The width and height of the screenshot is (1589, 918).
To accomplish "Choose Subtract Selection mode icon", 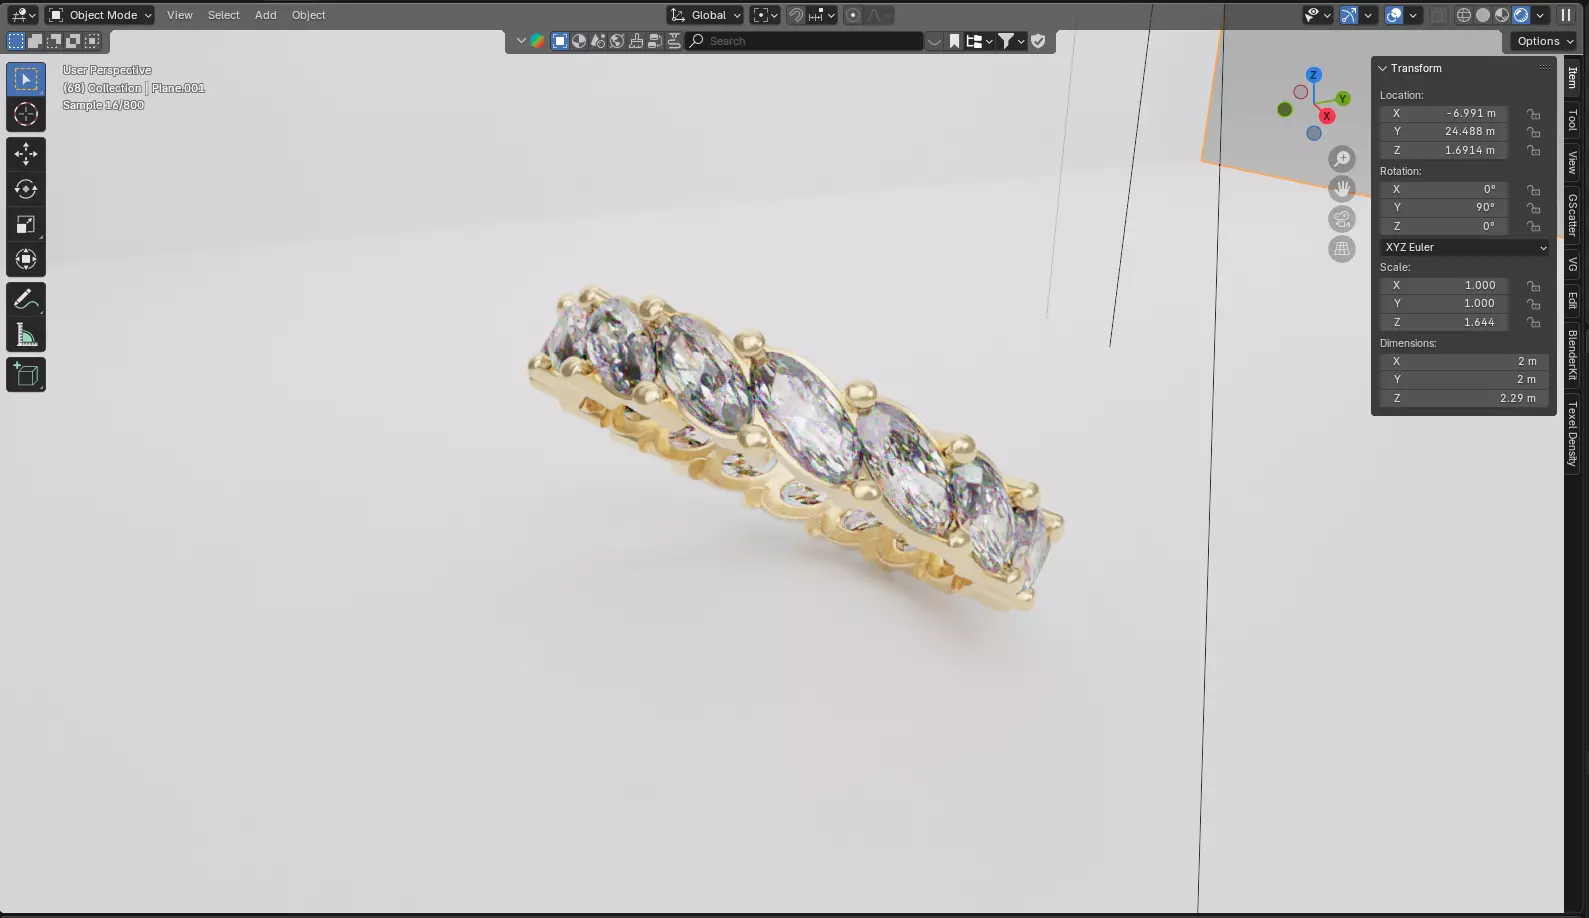I will point(54,41).
